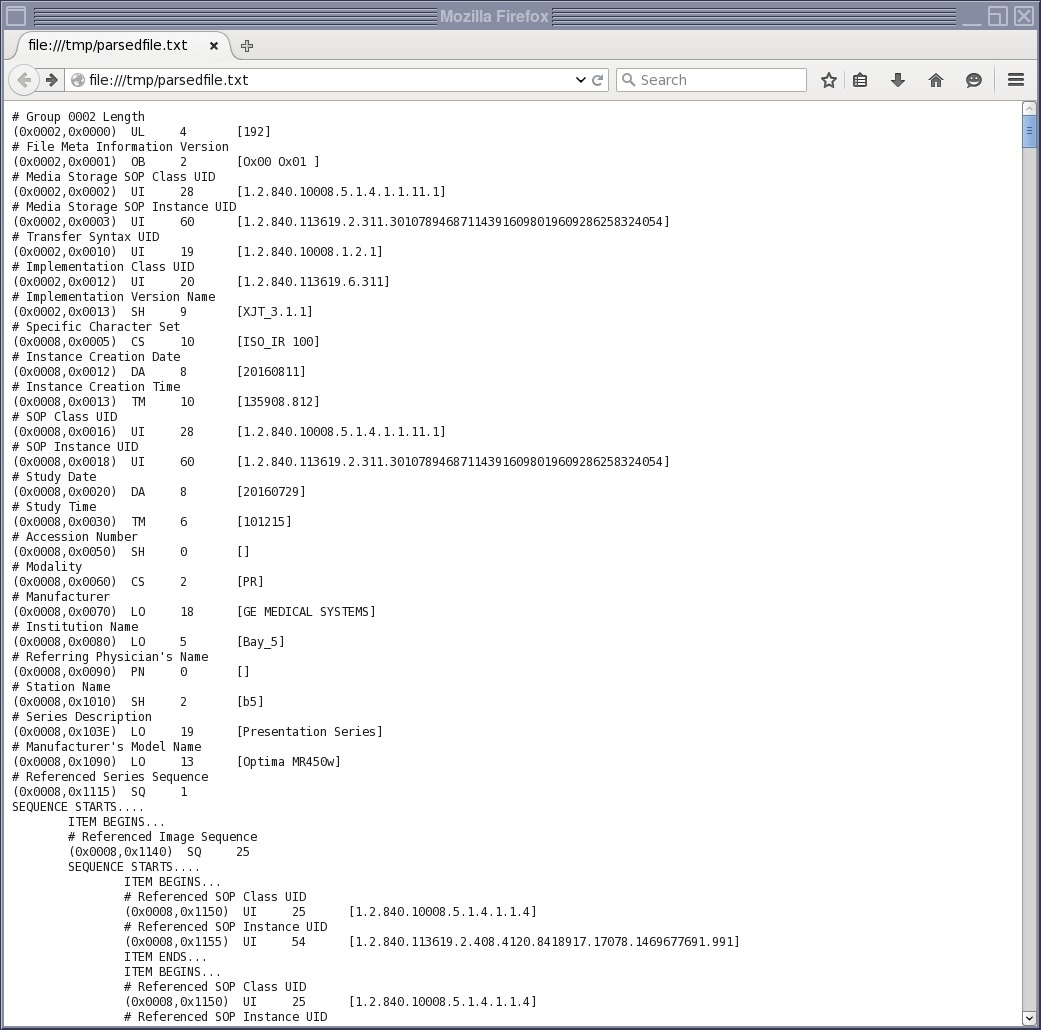Open the Hello smiley chat icon
Screen dimensions: 1041x1030
(x=974, y=80)
